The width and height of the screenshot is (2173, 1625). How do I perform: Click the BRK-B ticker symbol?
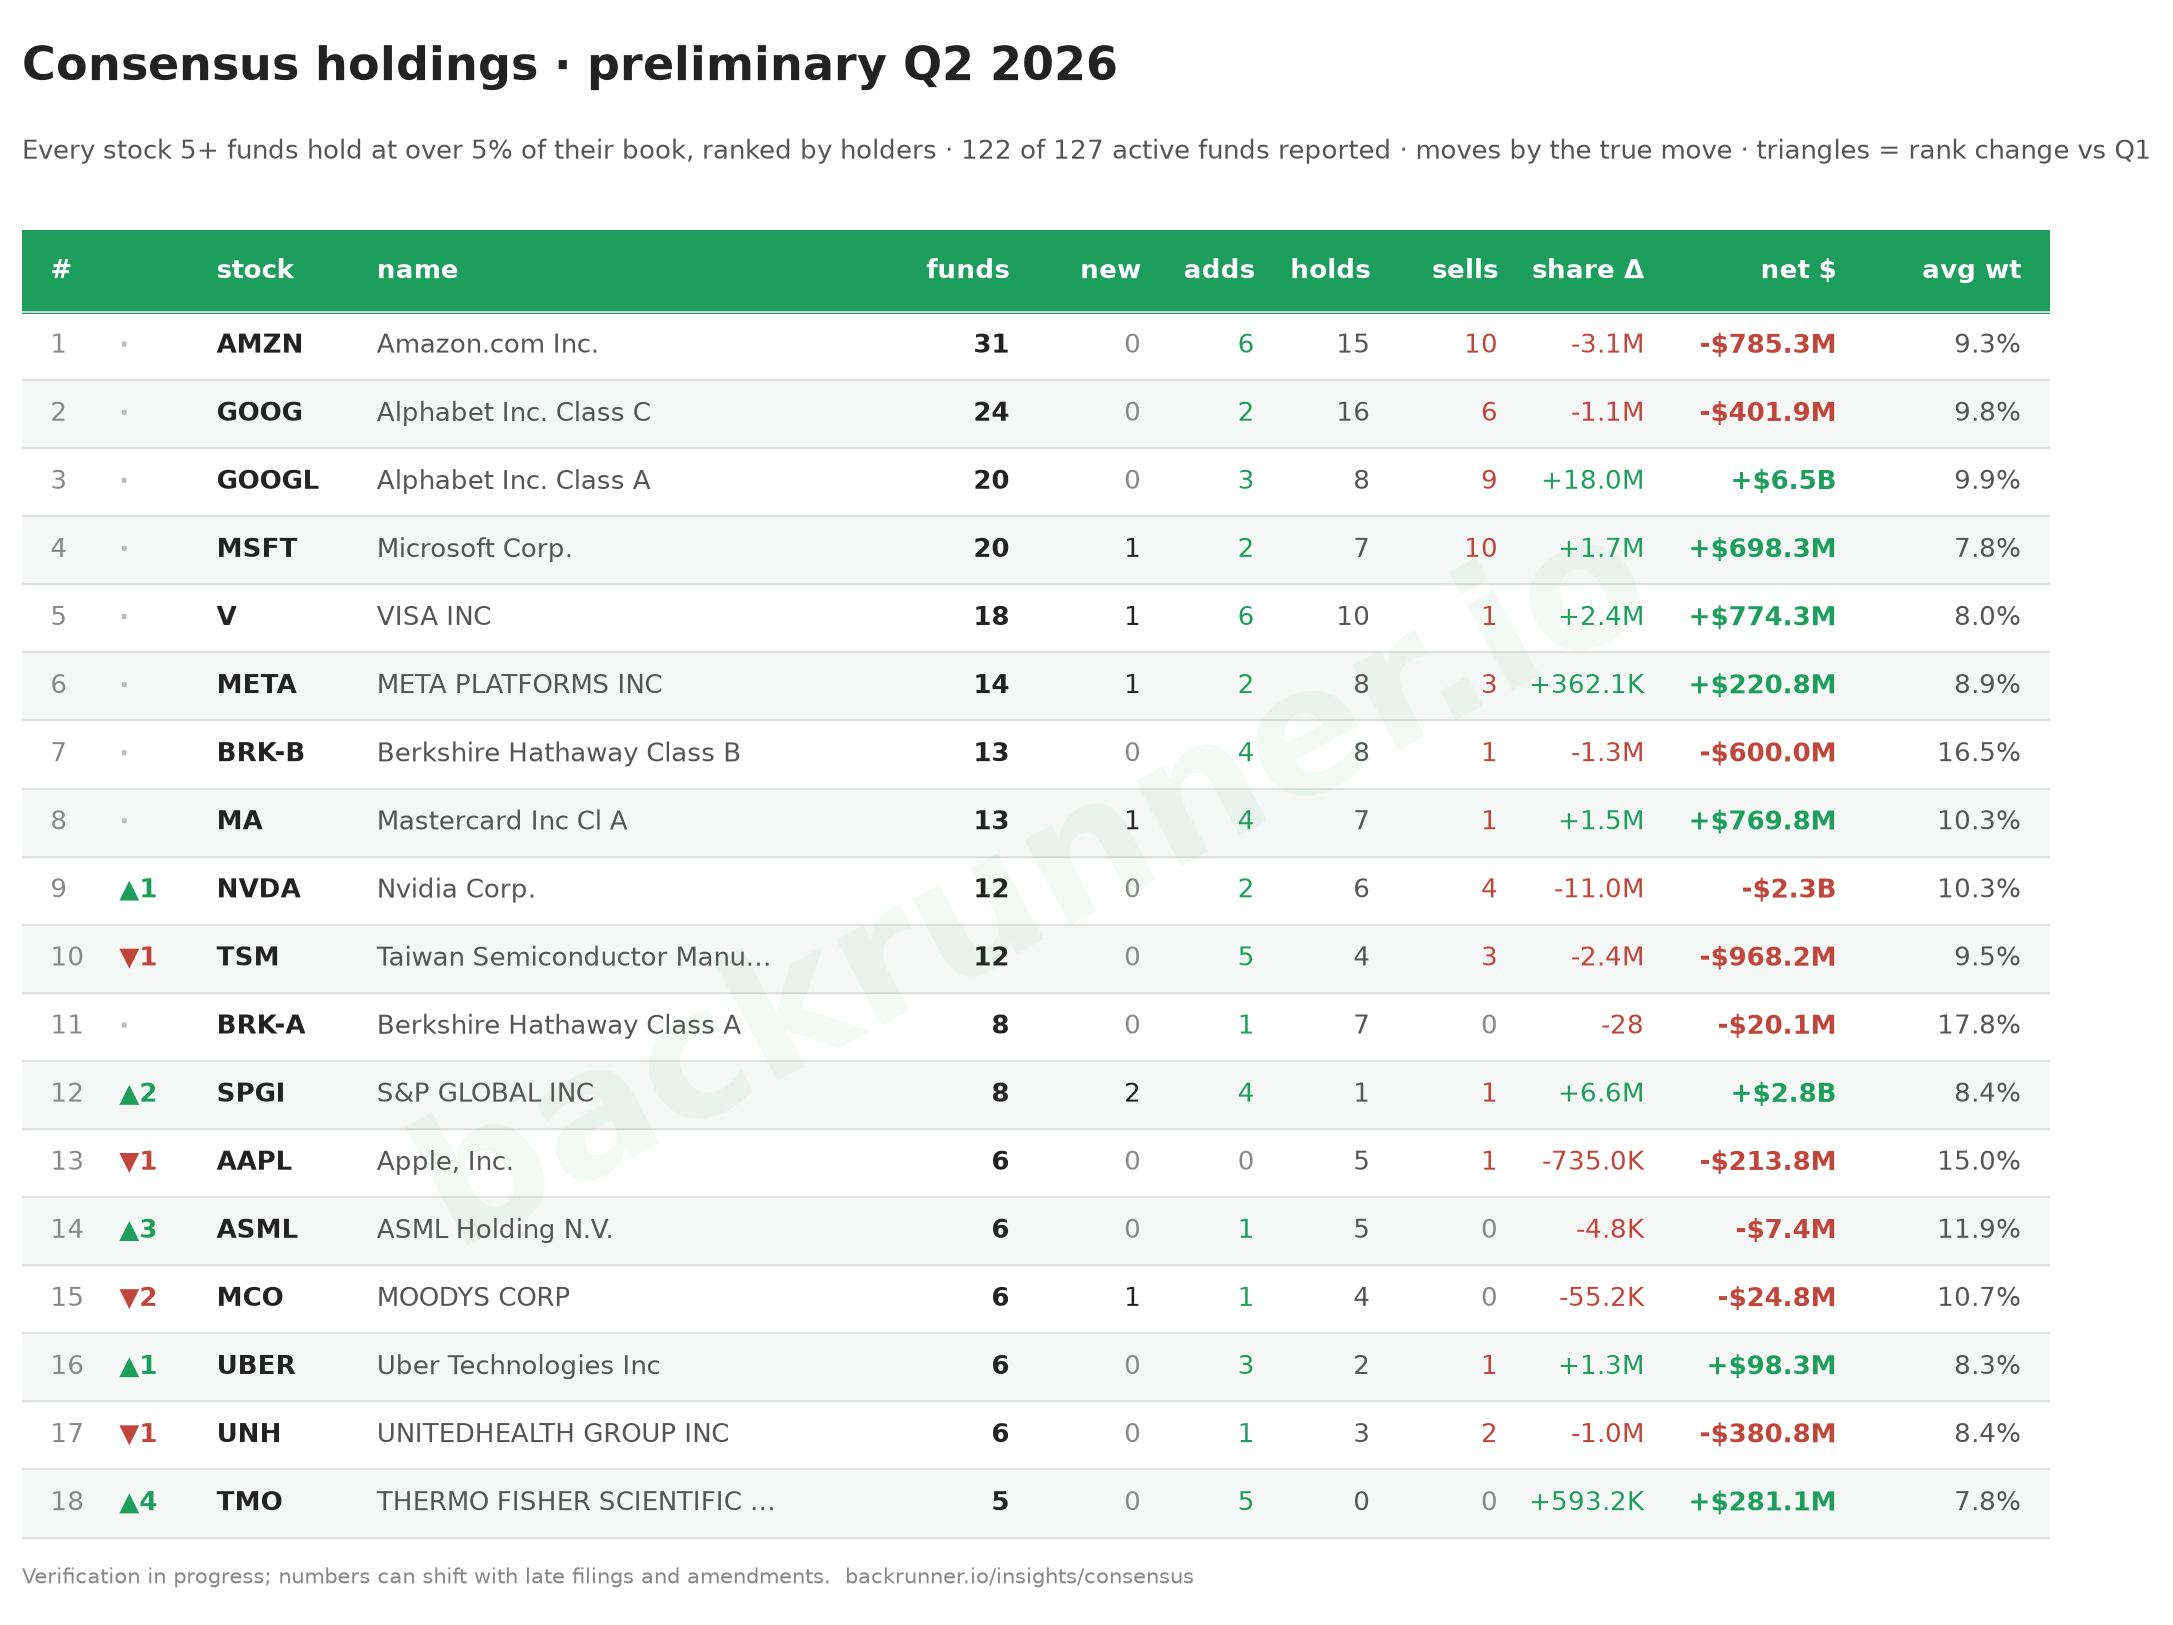tap(261, 752)
